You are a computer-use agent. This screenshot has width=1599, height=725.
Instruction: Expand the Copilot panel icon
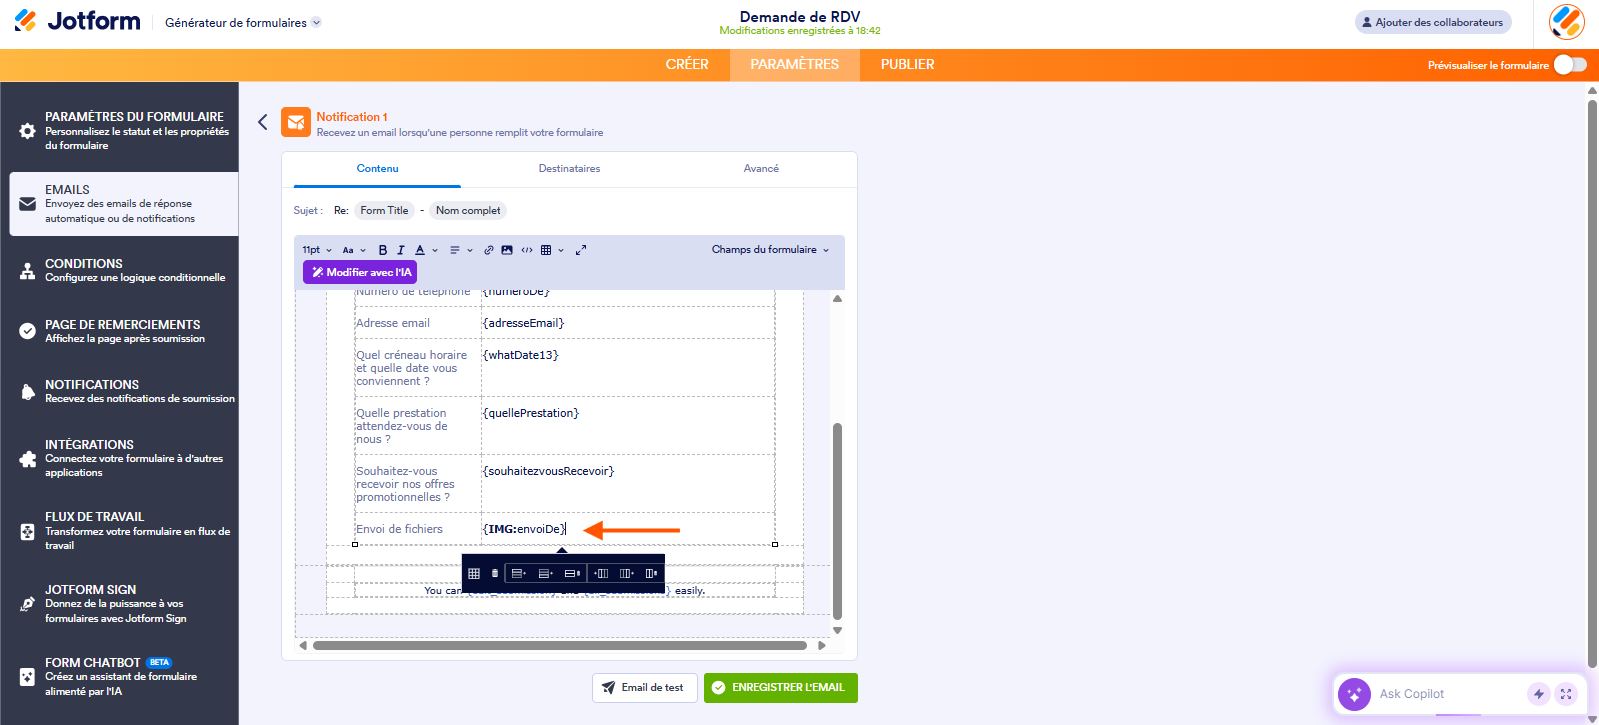click(x=1566, y=694)
